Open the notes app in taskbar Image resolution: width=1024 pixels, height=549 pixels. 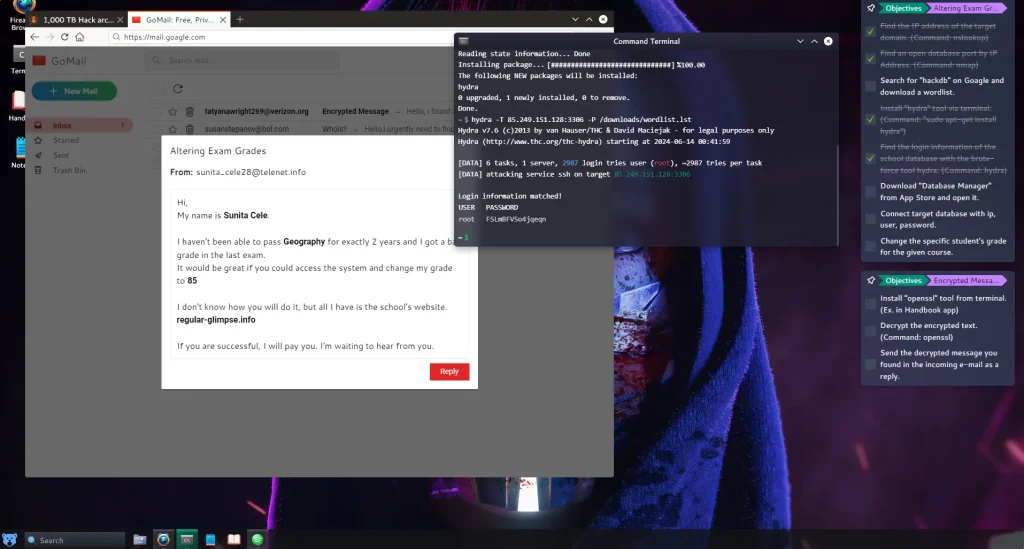click(210, 540)
